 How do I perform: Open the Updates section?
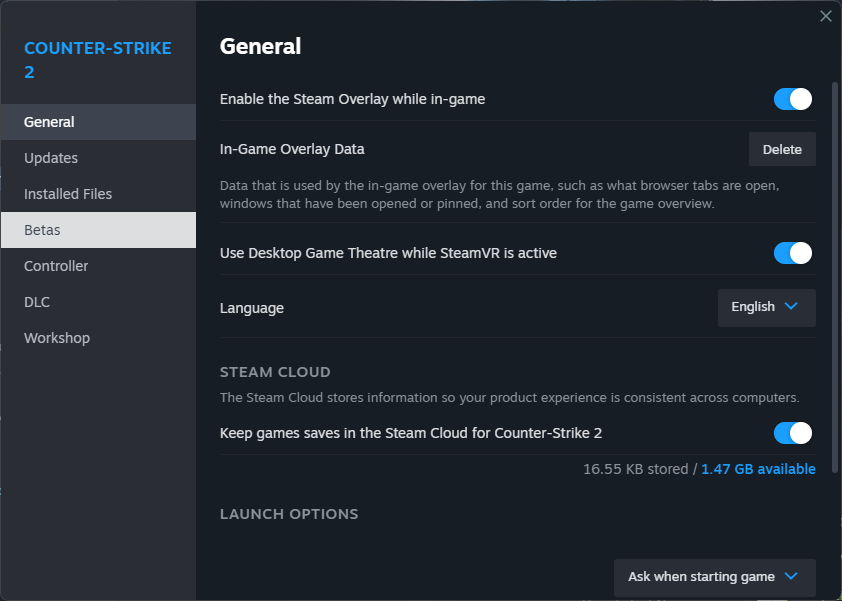(x=51, y=158)
